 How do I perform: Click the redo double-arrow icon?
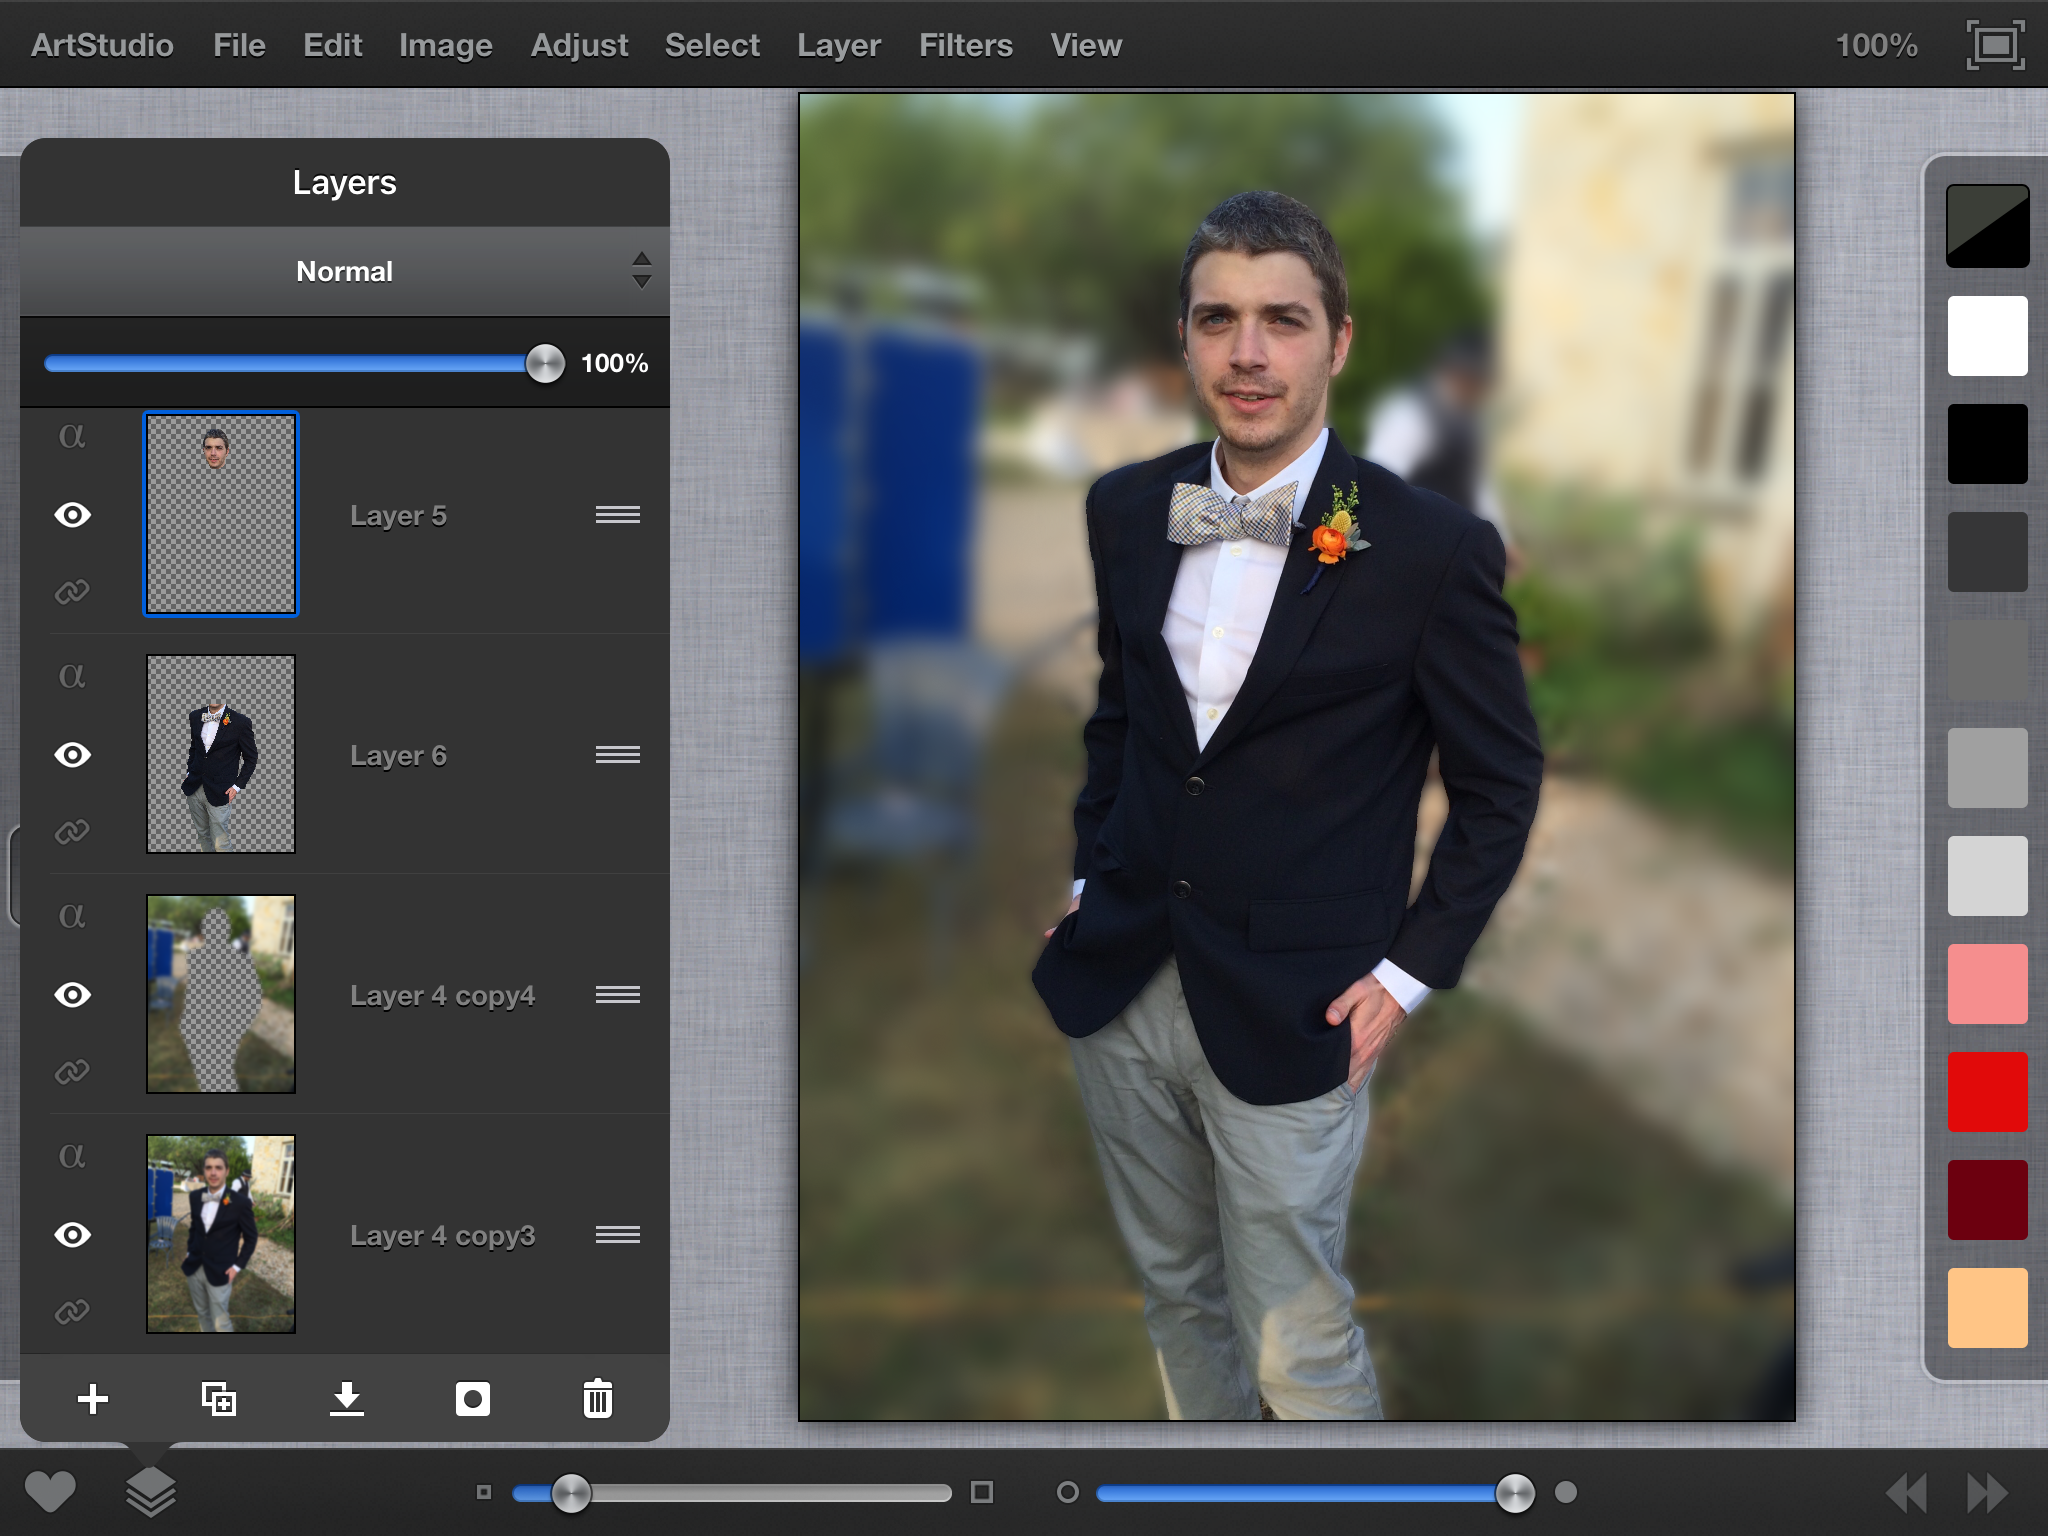[1986, 1492]
